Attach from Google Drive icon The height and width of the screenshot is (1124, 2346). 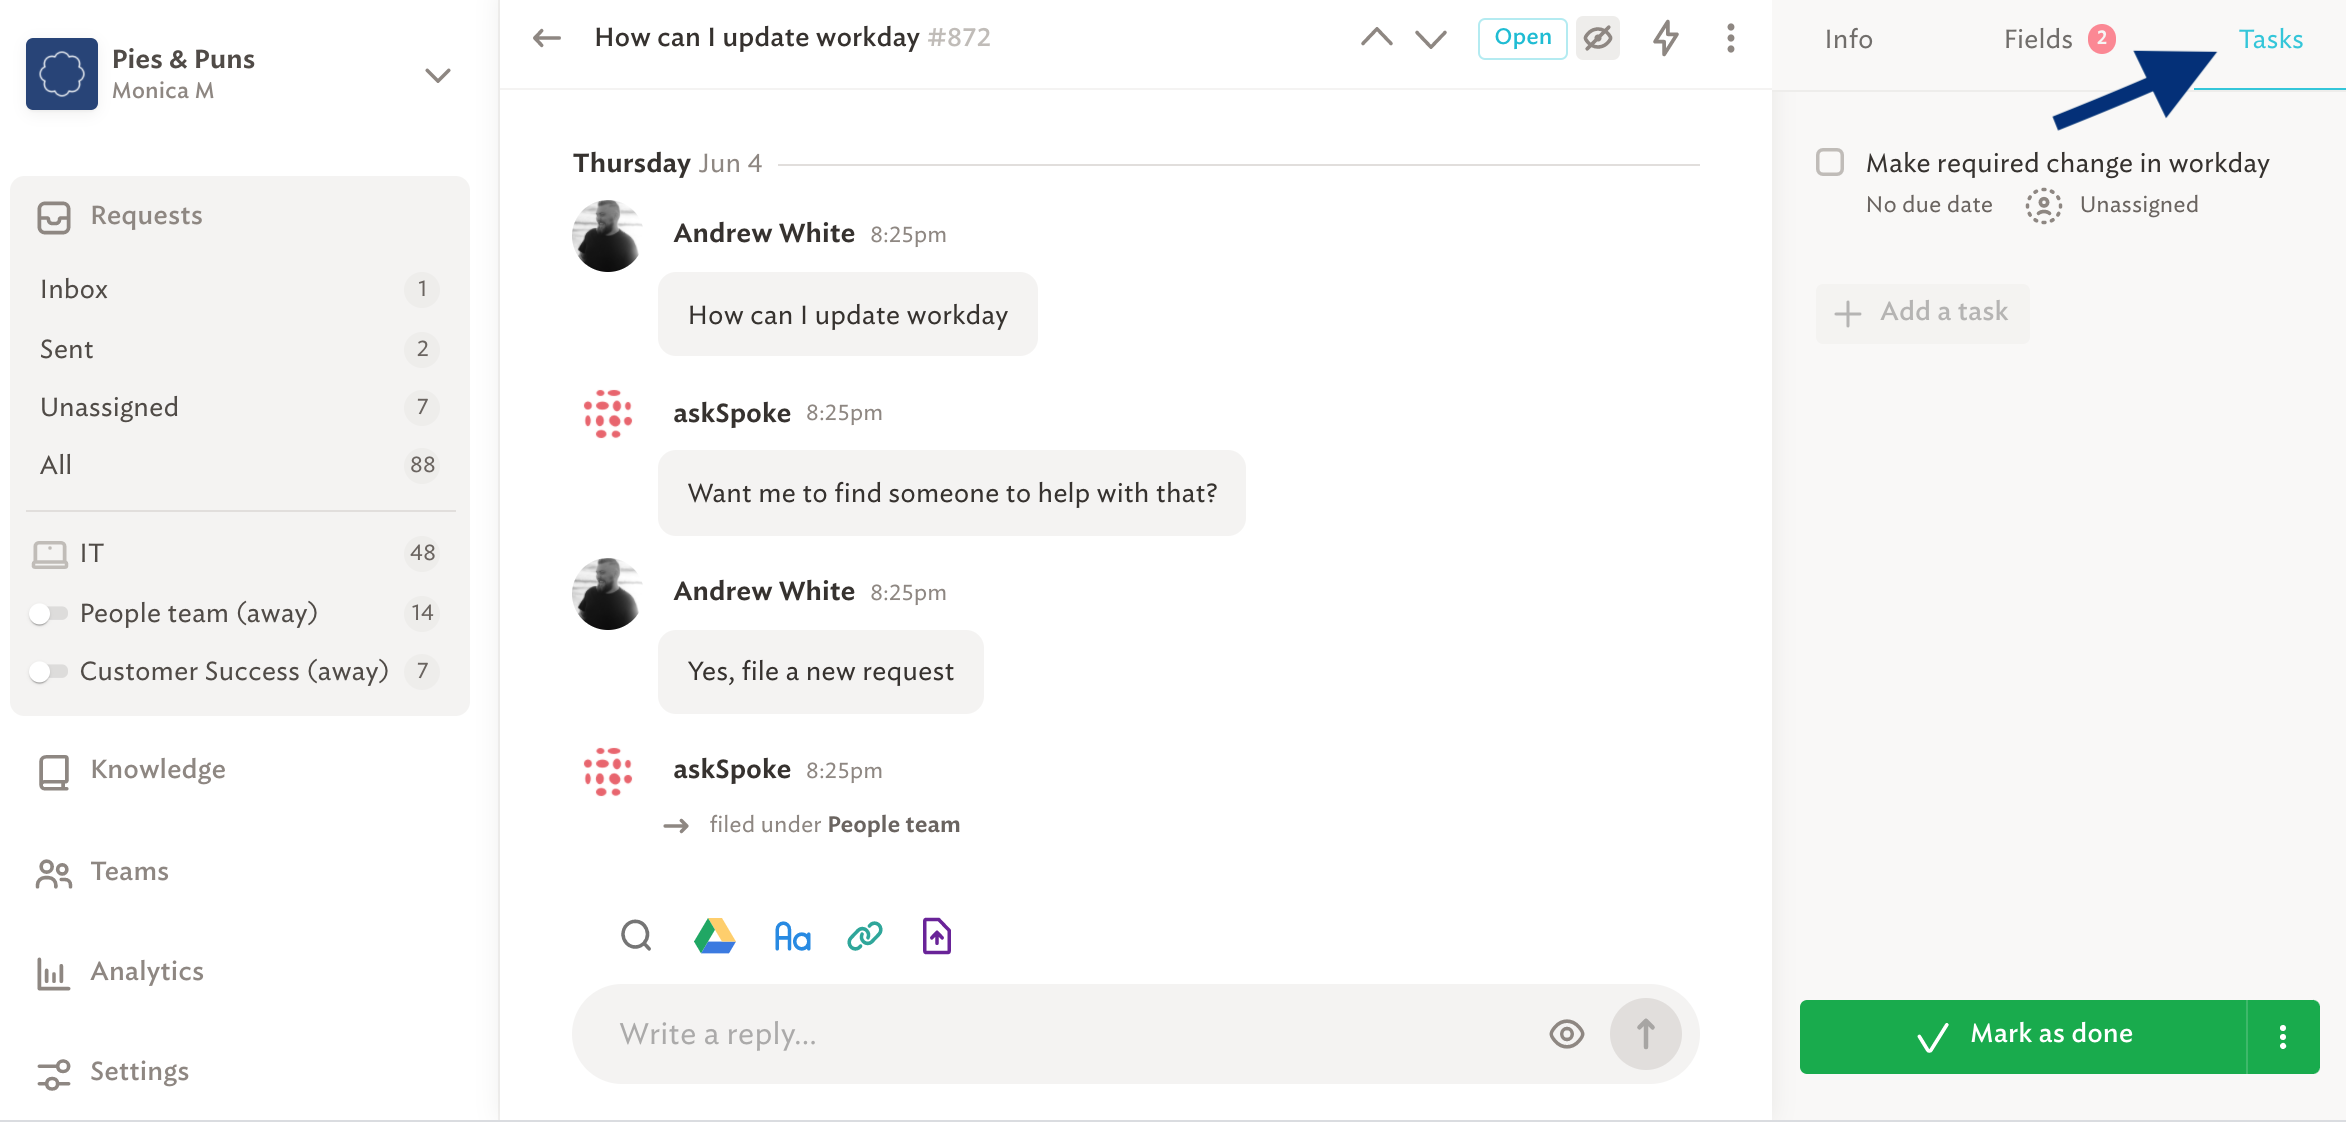tap(714, 936)
